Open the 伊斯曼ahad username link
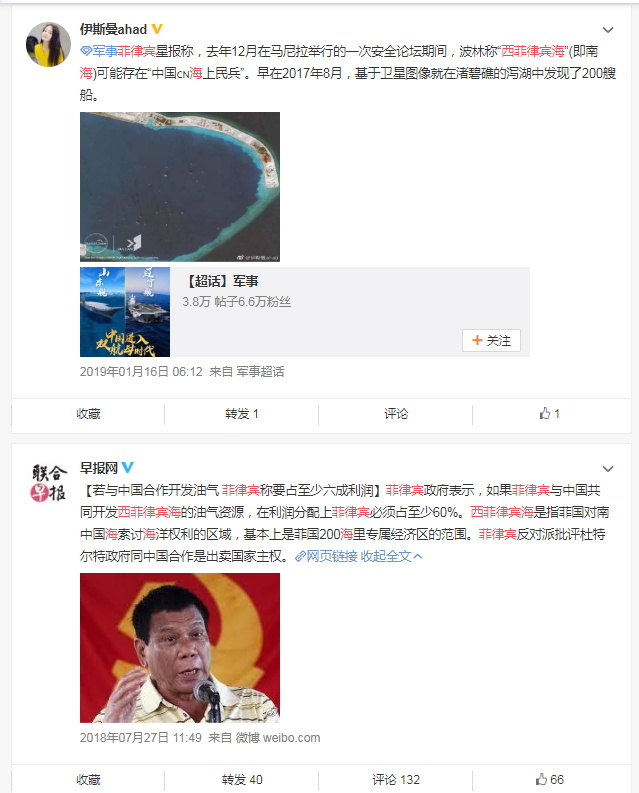 [x=113, y=29]
